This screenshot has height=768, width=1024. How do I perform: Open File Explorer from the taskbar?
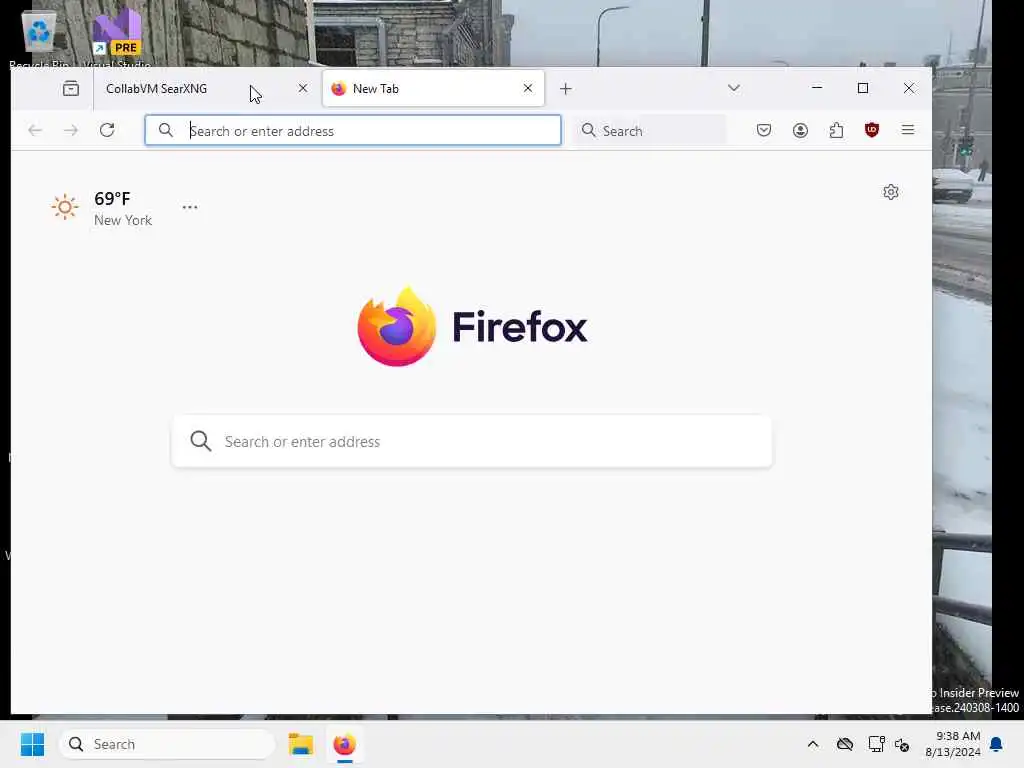[x=301, y=744]
